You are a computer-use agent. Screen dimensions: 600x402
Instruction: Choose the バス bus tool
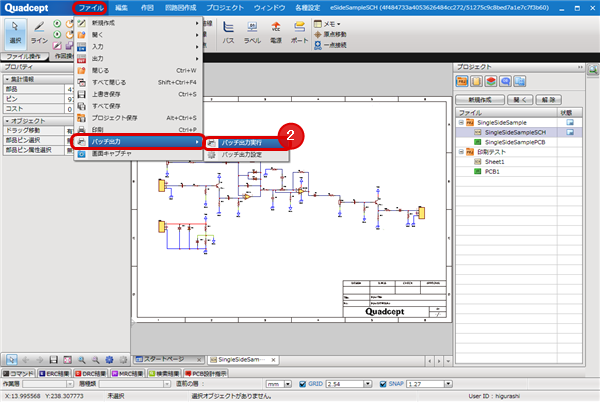(x=228, y=33)
